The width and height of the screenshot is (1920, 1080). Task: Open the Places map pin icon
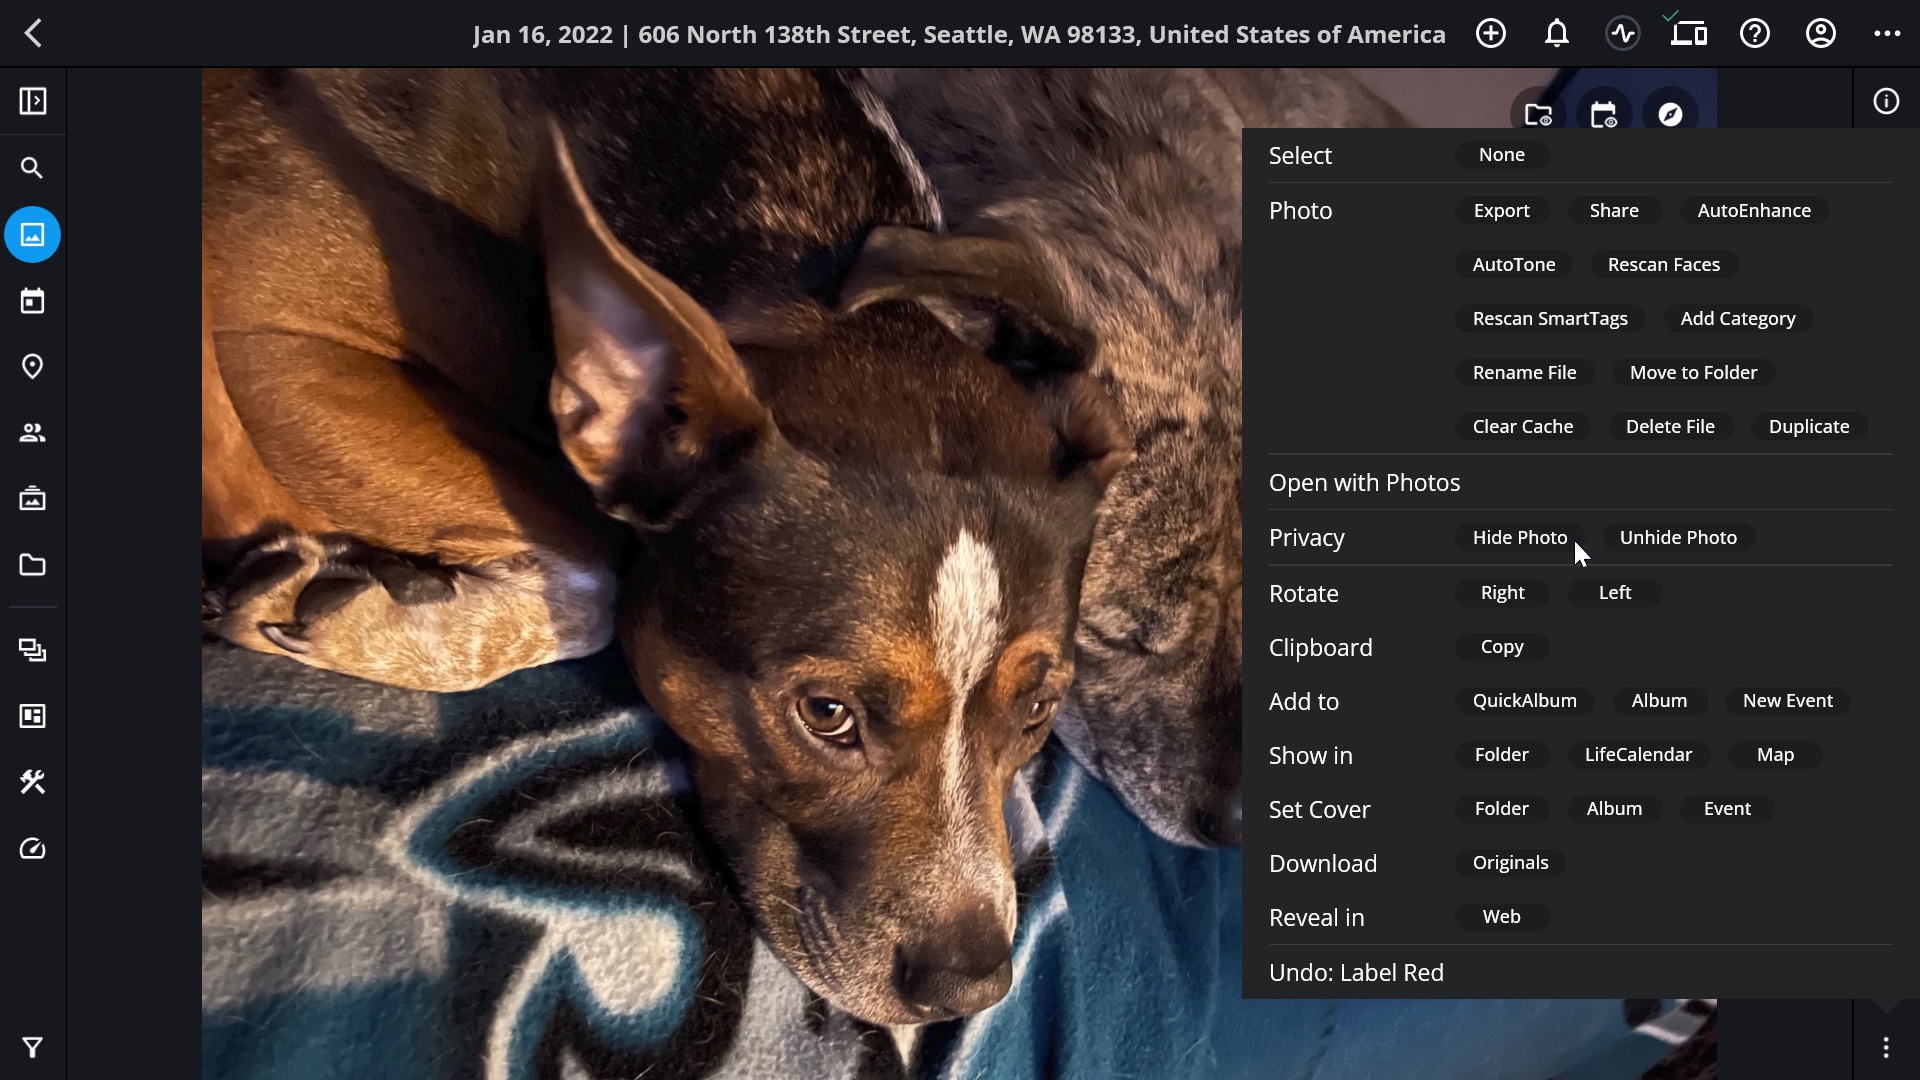coord(33,367)
